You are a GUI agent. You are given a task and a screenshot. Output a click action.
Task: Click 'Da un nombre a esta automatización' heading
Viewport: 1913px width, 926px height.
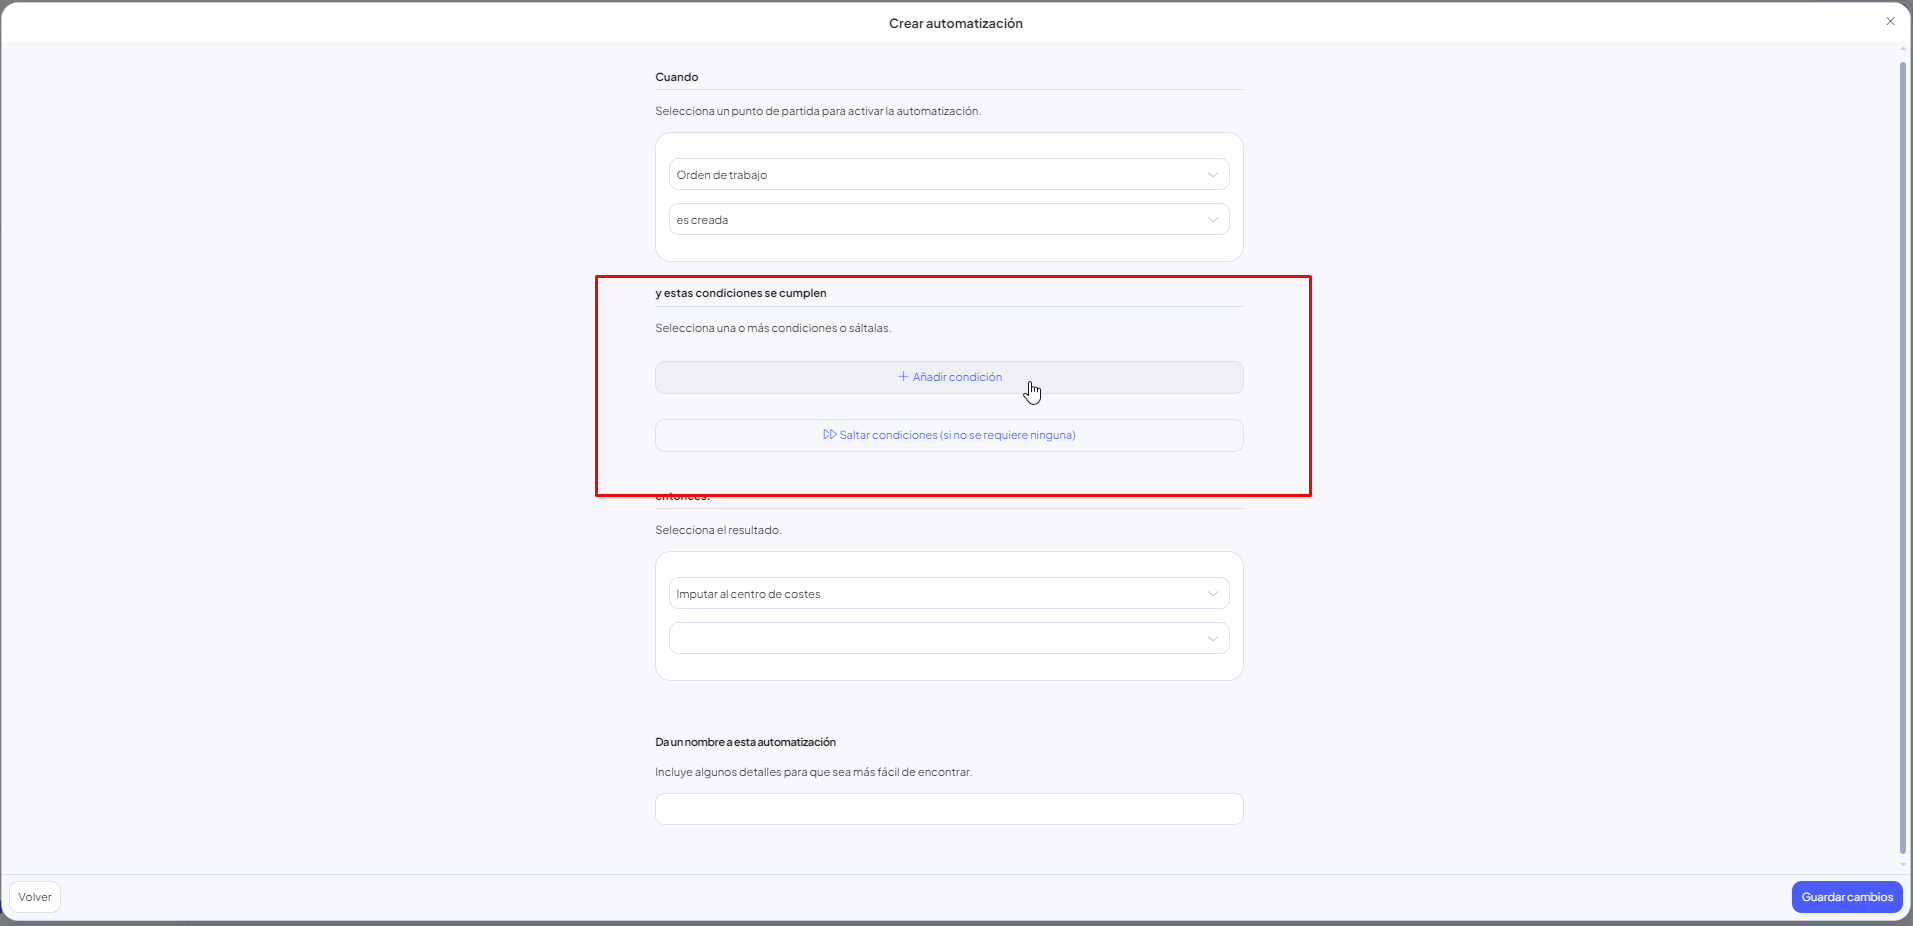tap(746, 742)
